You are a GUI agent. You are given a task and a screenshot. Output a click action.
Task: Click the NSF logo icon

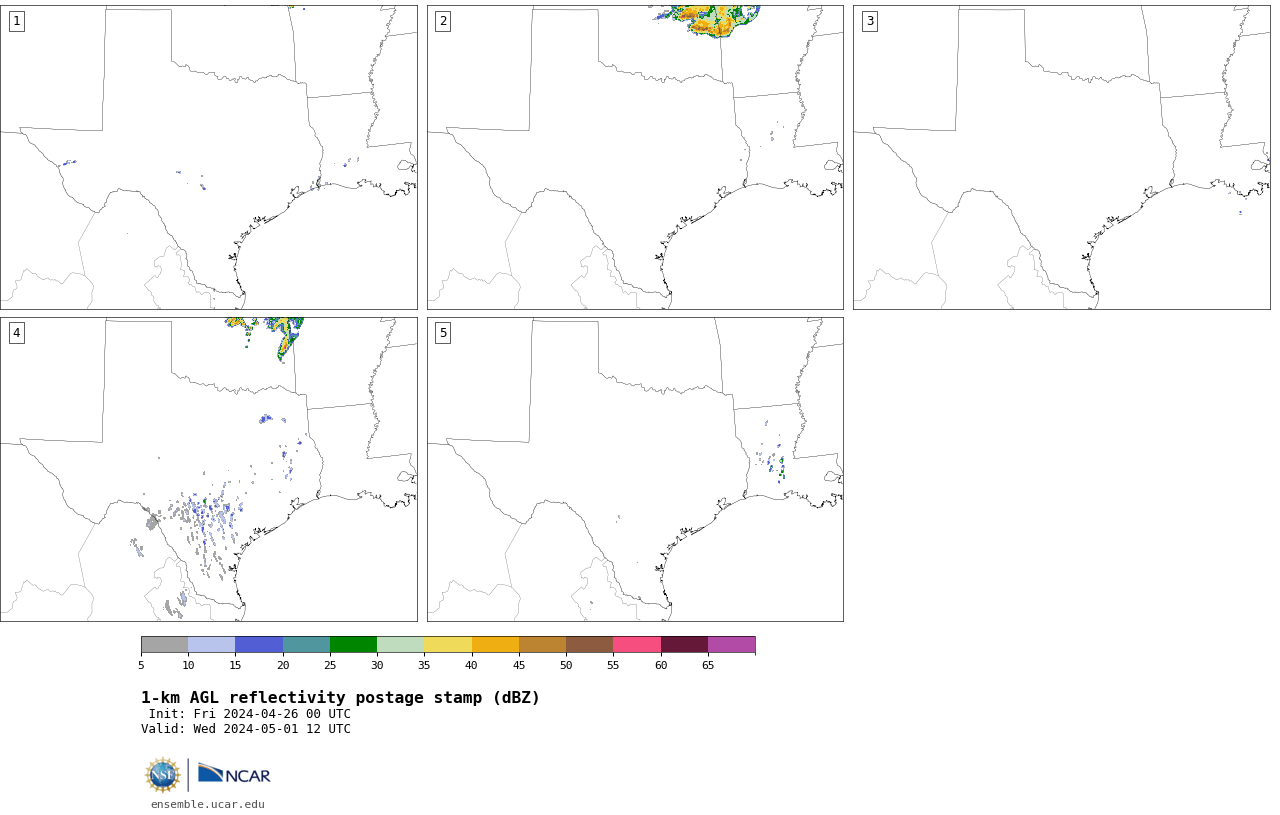click(x=163, y=775)
